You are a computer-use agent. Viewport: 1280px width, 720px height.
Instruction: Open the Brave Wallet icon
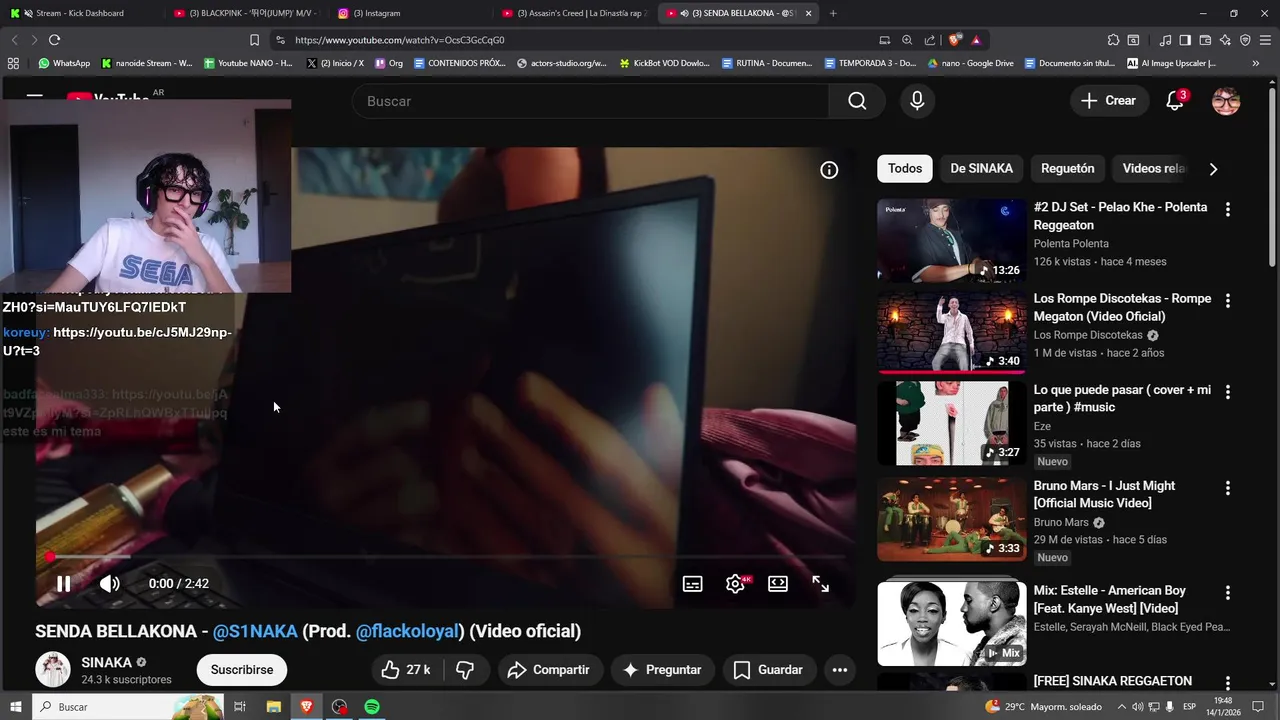[1205, 40]
